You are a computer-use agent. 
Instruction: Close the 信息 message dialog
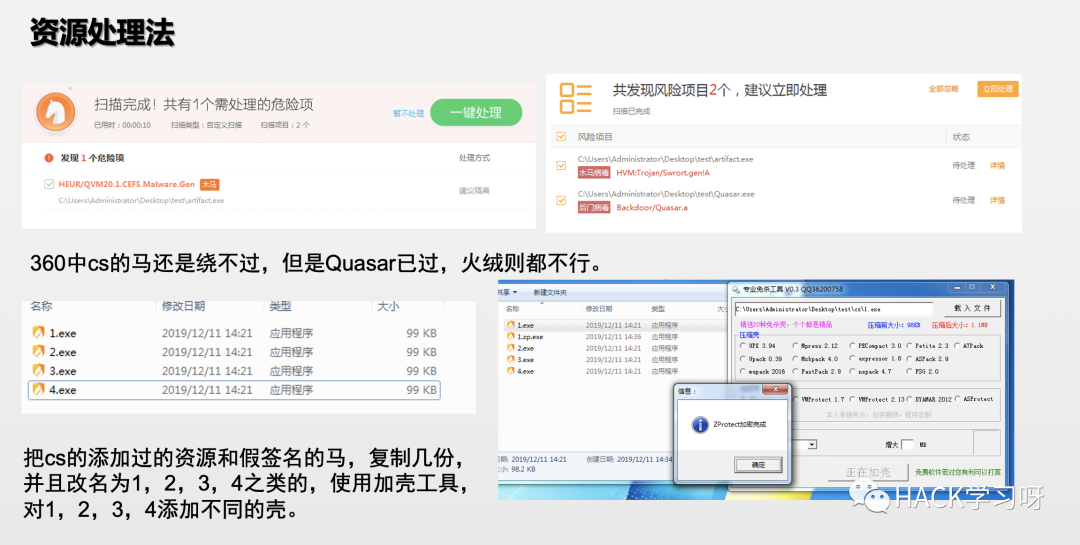click(776, 389)
